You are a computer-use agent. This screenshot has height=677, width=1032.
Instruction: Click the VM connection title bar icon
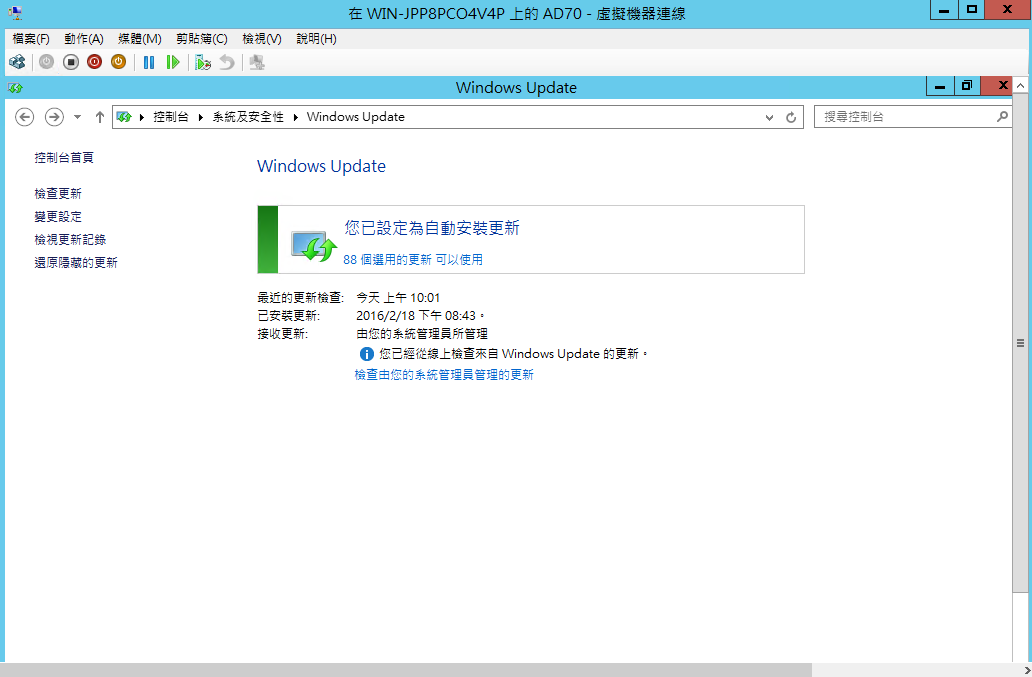14,12
